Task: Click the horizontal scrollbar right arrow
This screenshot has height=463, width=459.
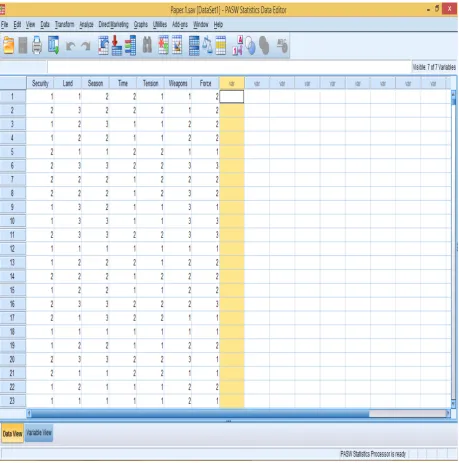Action: (448, 414)
